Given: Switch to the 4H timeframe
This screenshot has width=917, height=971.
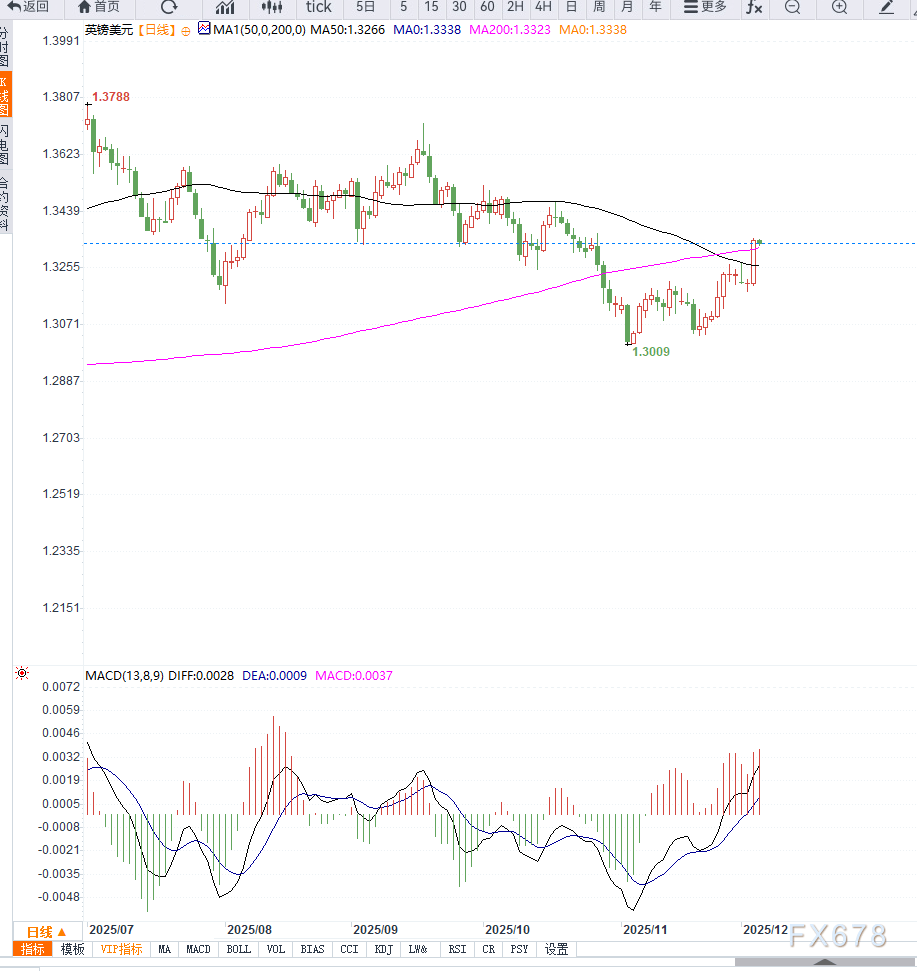Looking at the screenshot, I should click(543, 7).
